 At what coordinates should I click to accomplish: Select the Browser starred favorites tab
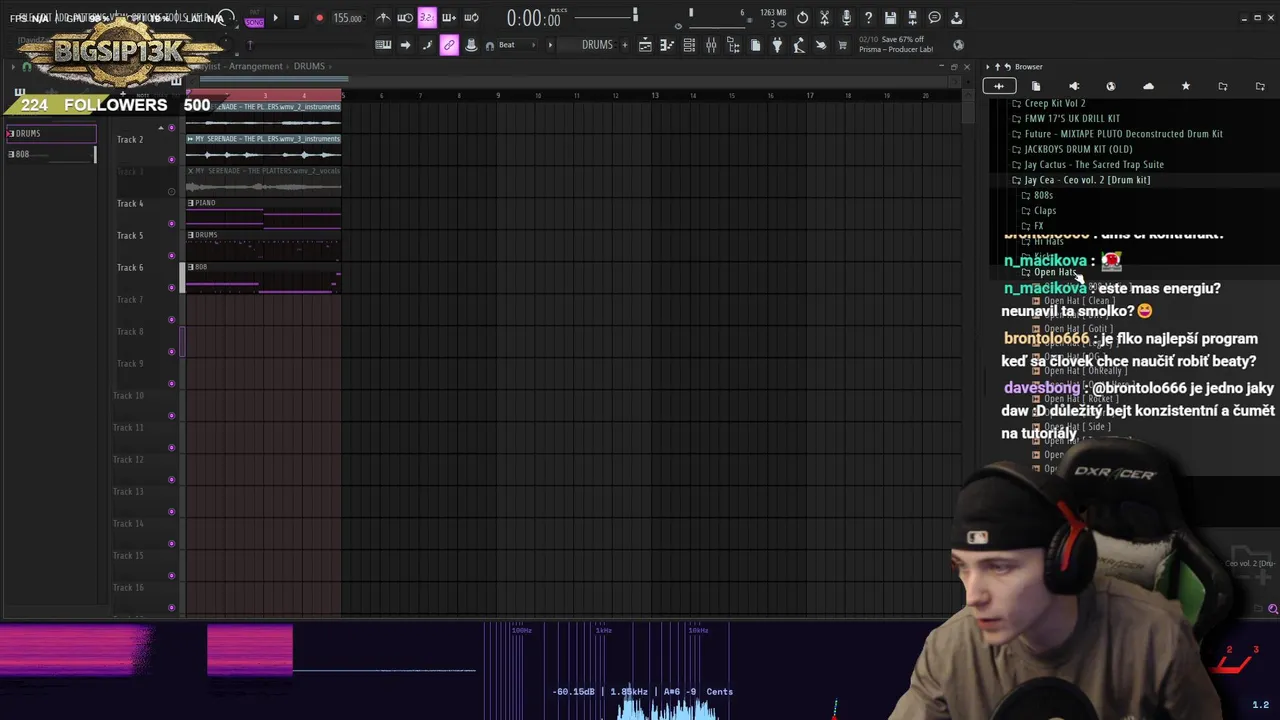(x=1186, y=86)
